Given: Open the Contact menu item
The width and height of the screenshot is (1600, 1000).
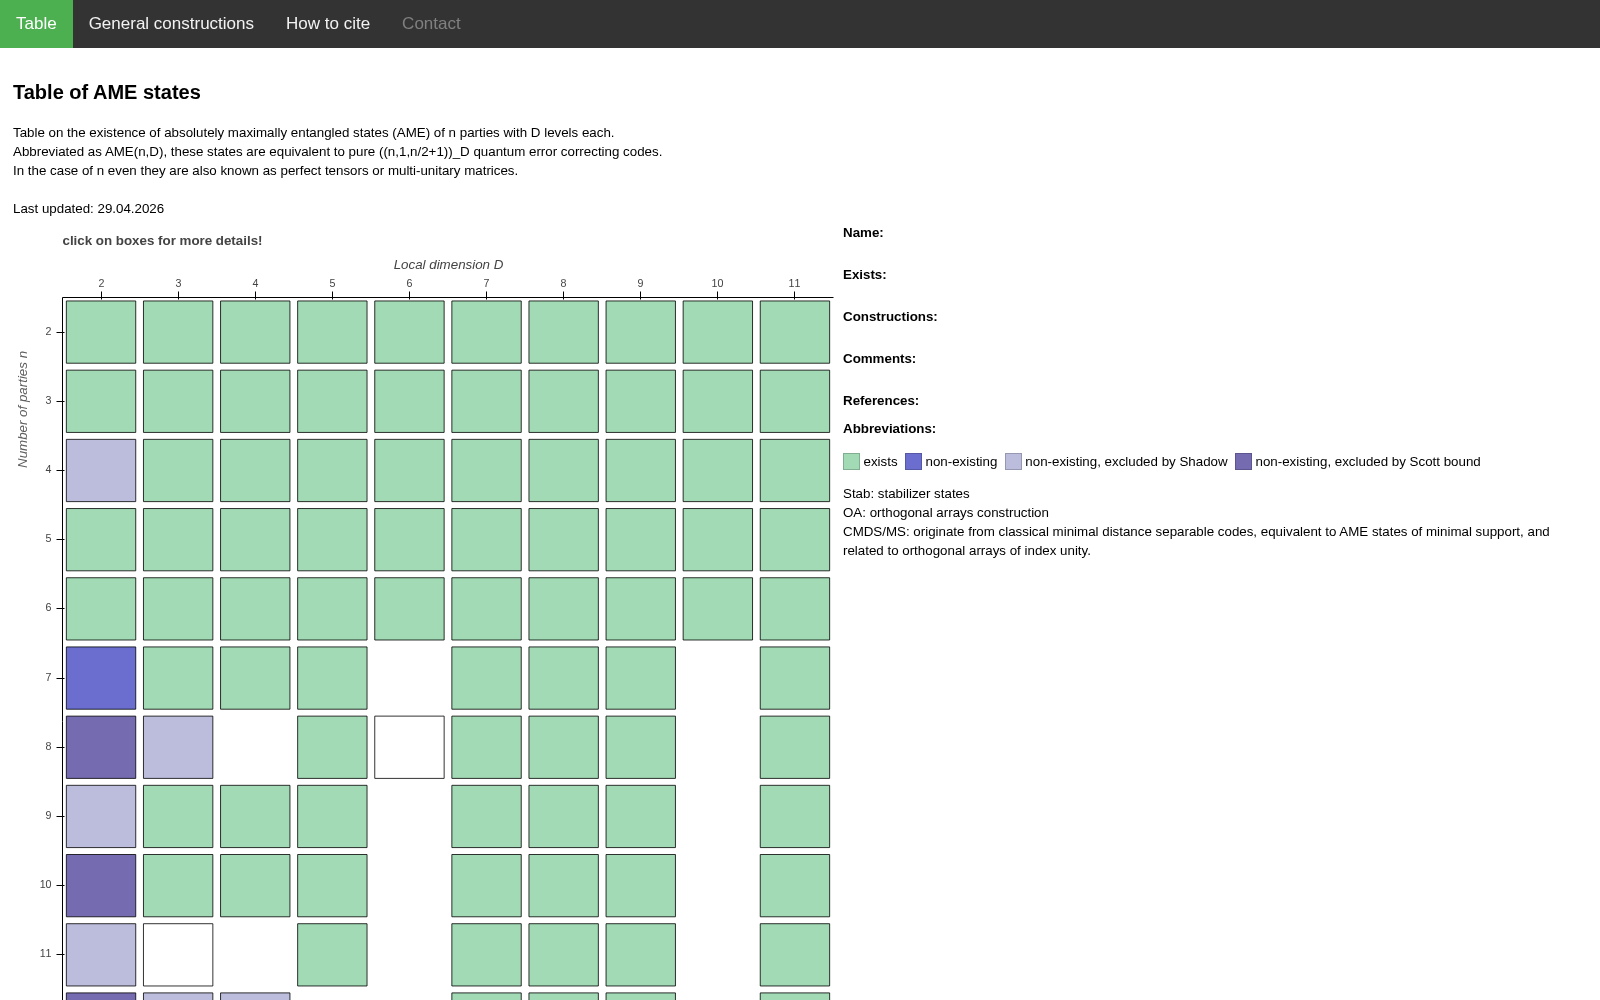Looking at the screenshot, I should pos(431,24).
